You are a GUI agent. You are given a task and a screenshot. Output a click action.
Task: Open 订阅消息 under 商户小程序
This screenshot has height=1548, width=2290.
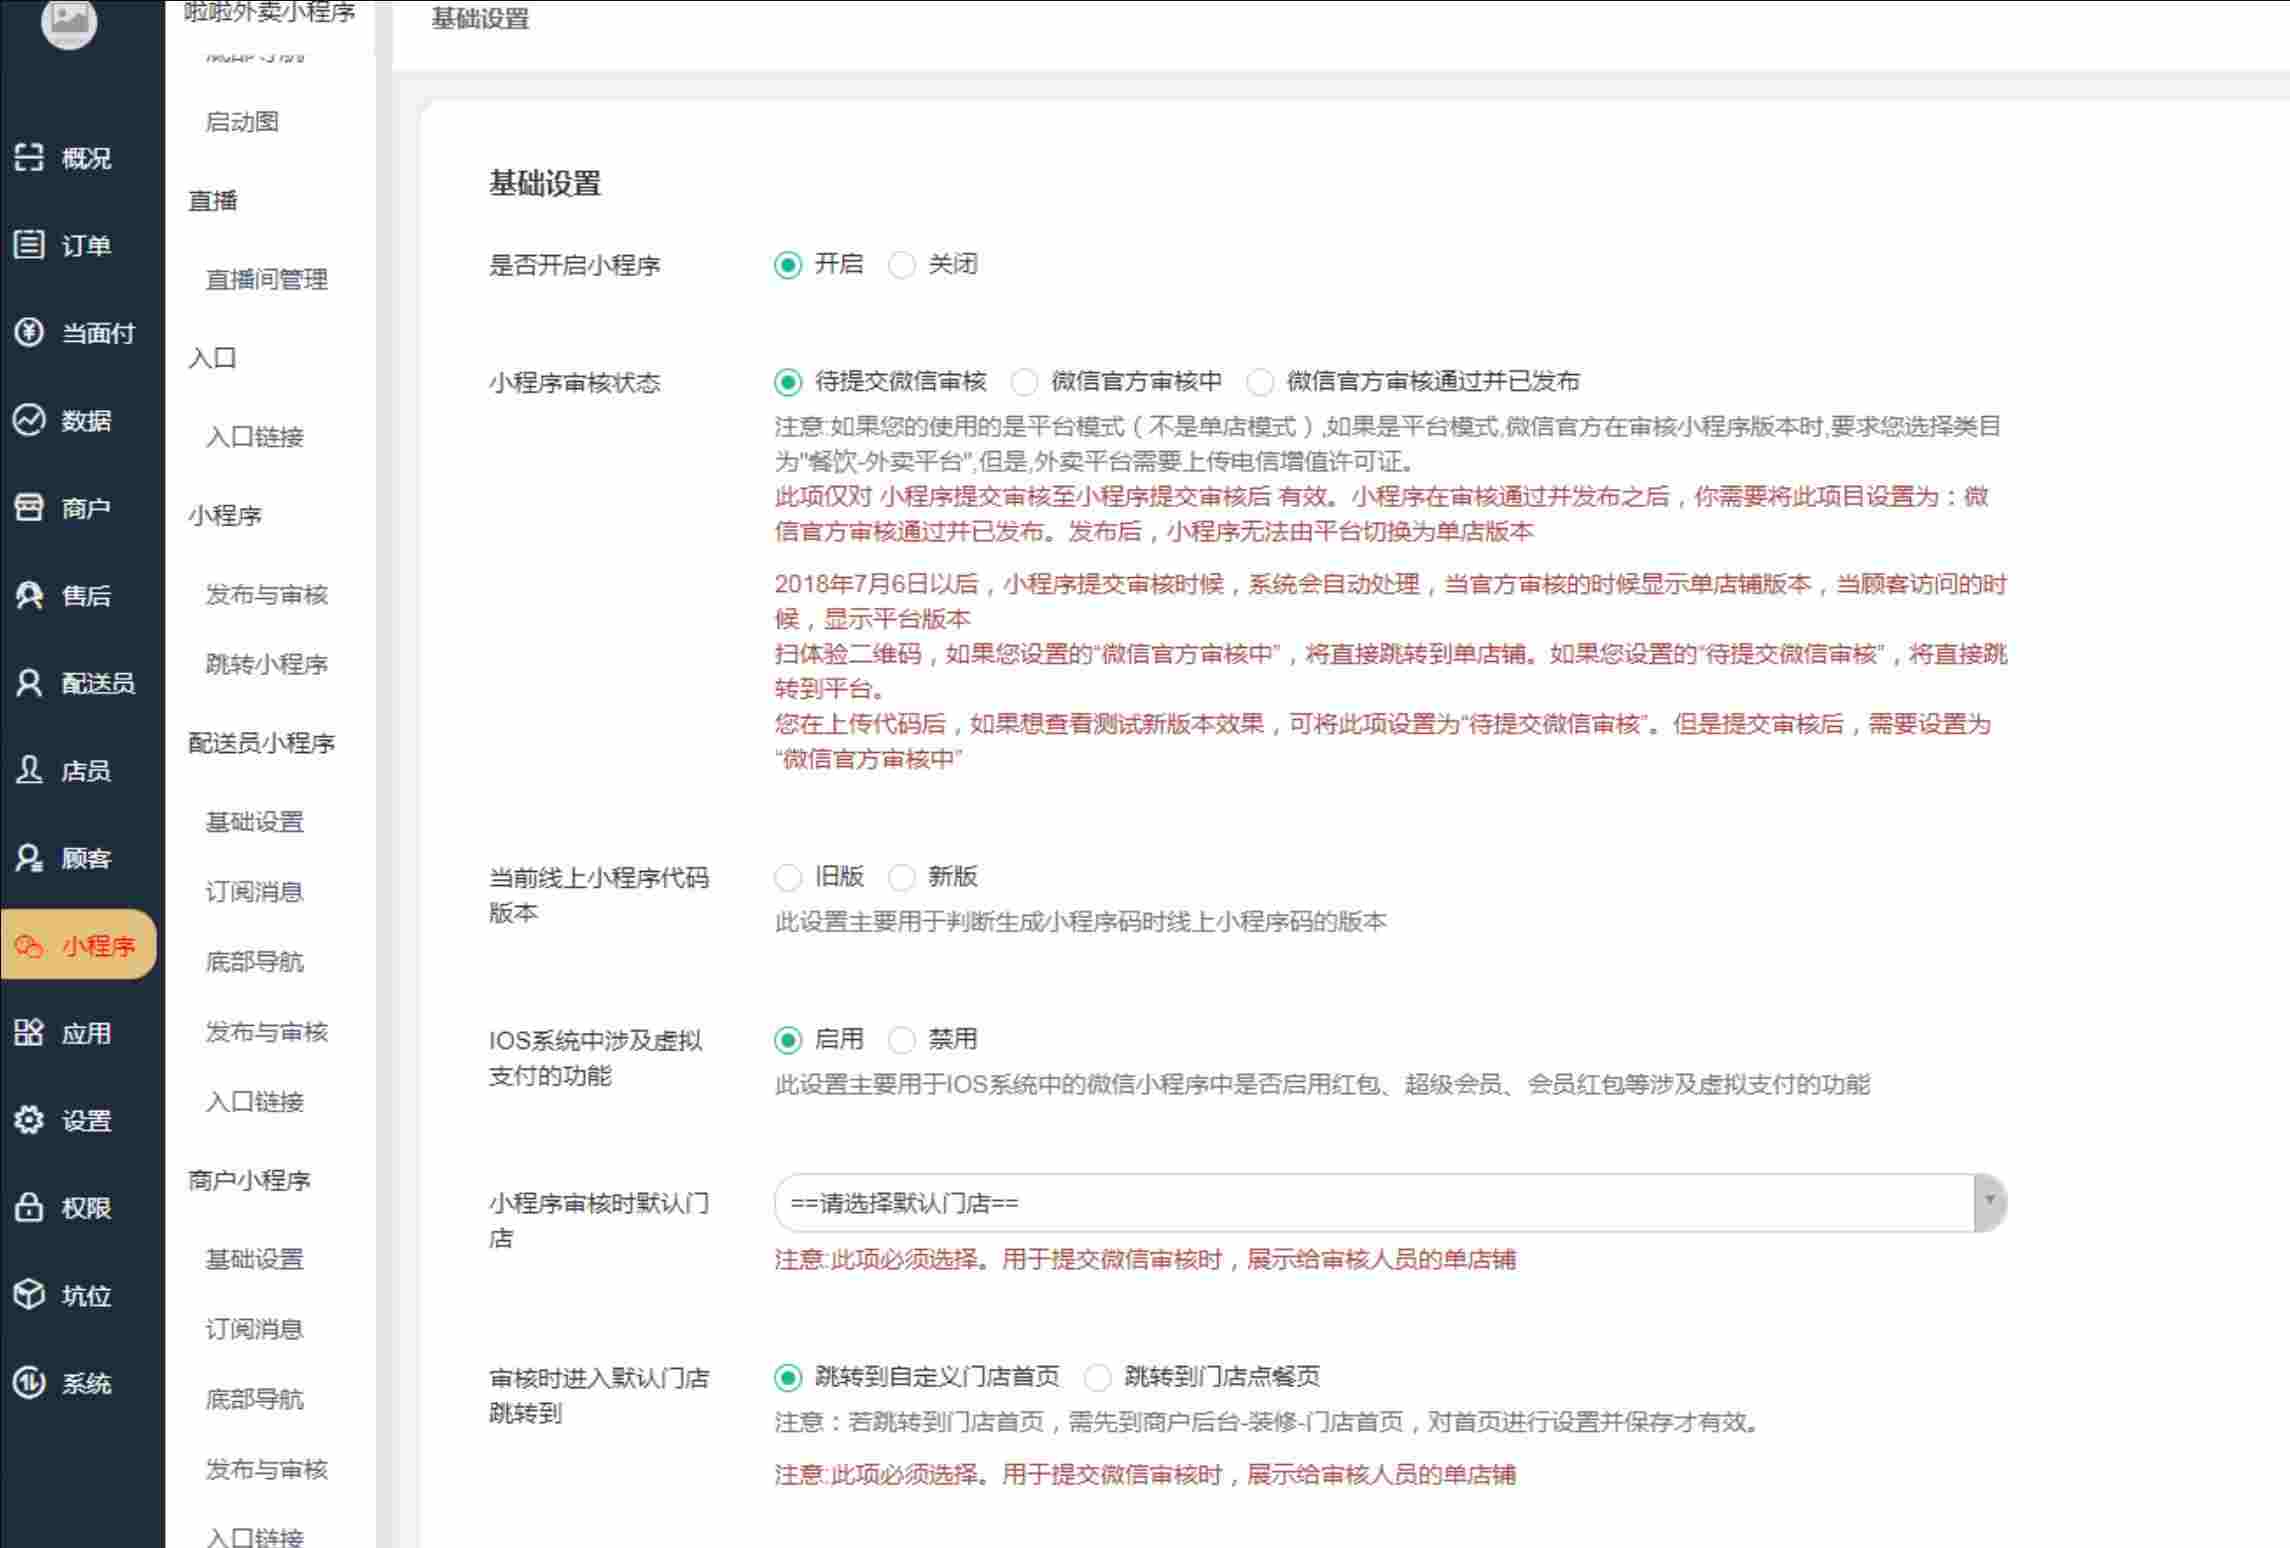click(255, 1329)
